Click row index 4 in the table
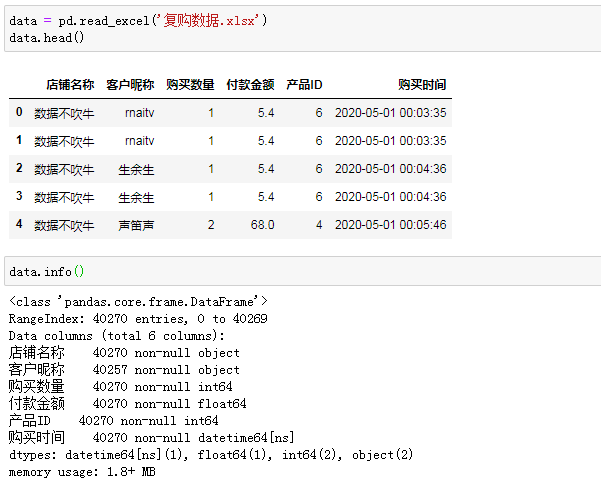This screenshot has height=480, width=601. point(19,224)
